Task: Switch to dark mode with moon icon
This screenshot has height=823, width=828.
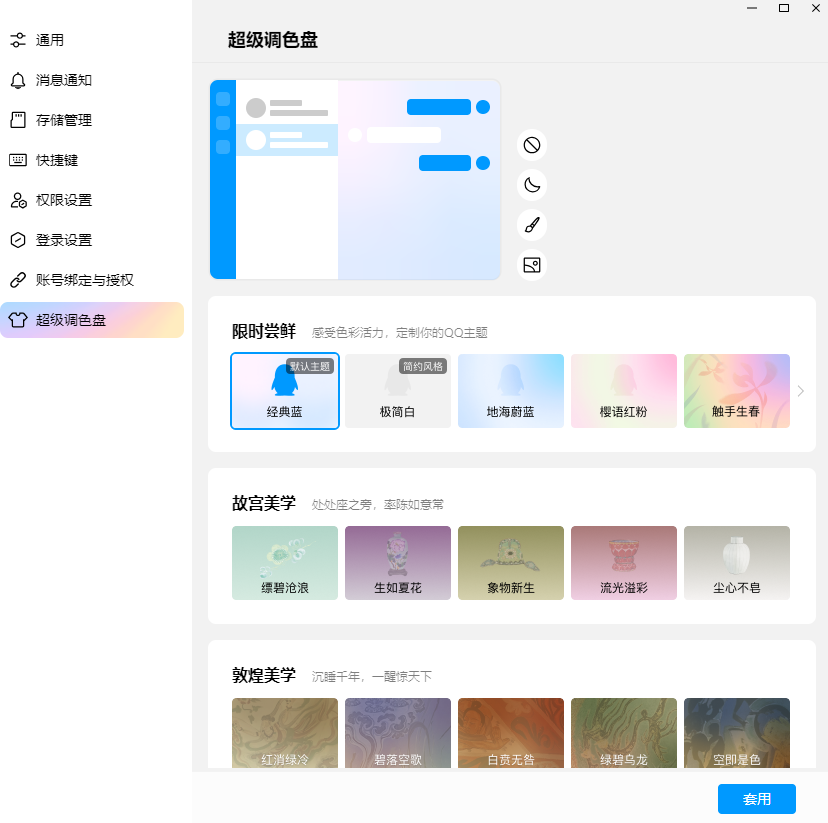Action: (x=531, y=185)
